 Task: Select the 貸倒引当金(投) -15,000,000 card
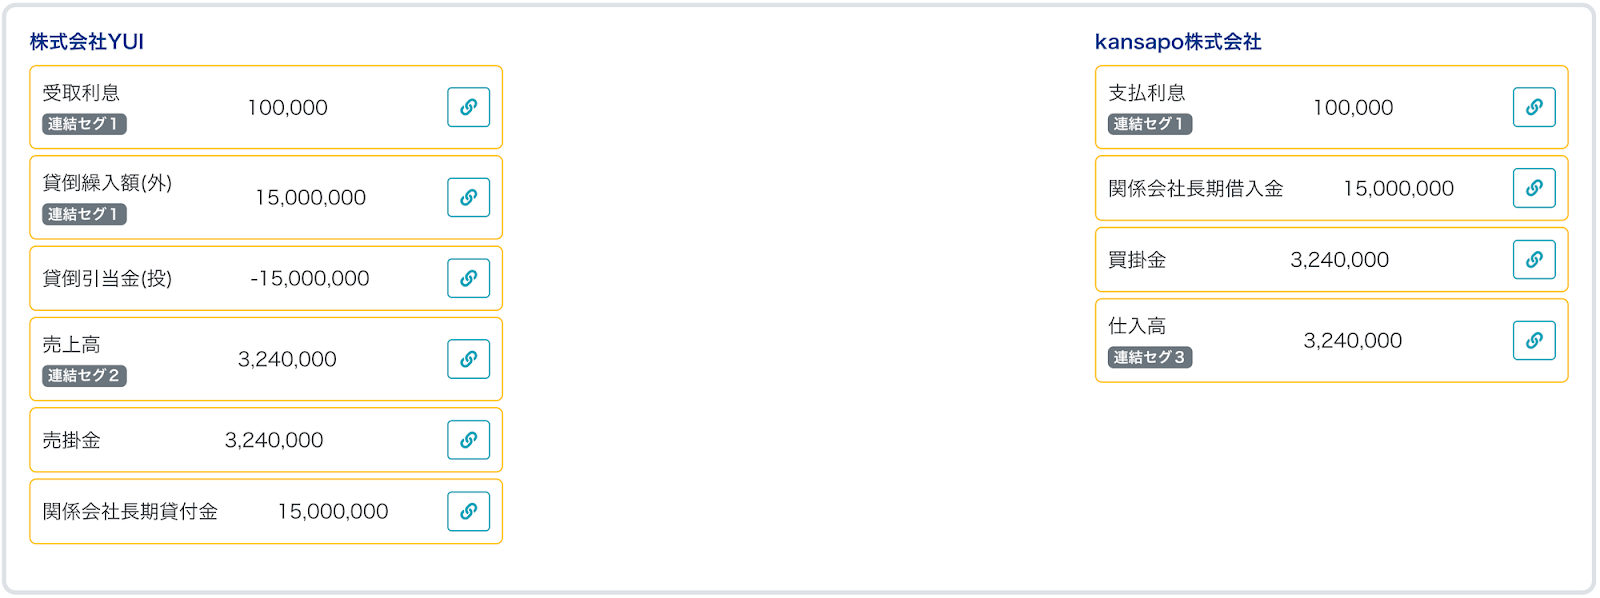pyautogui.click(x=266, y=278)
